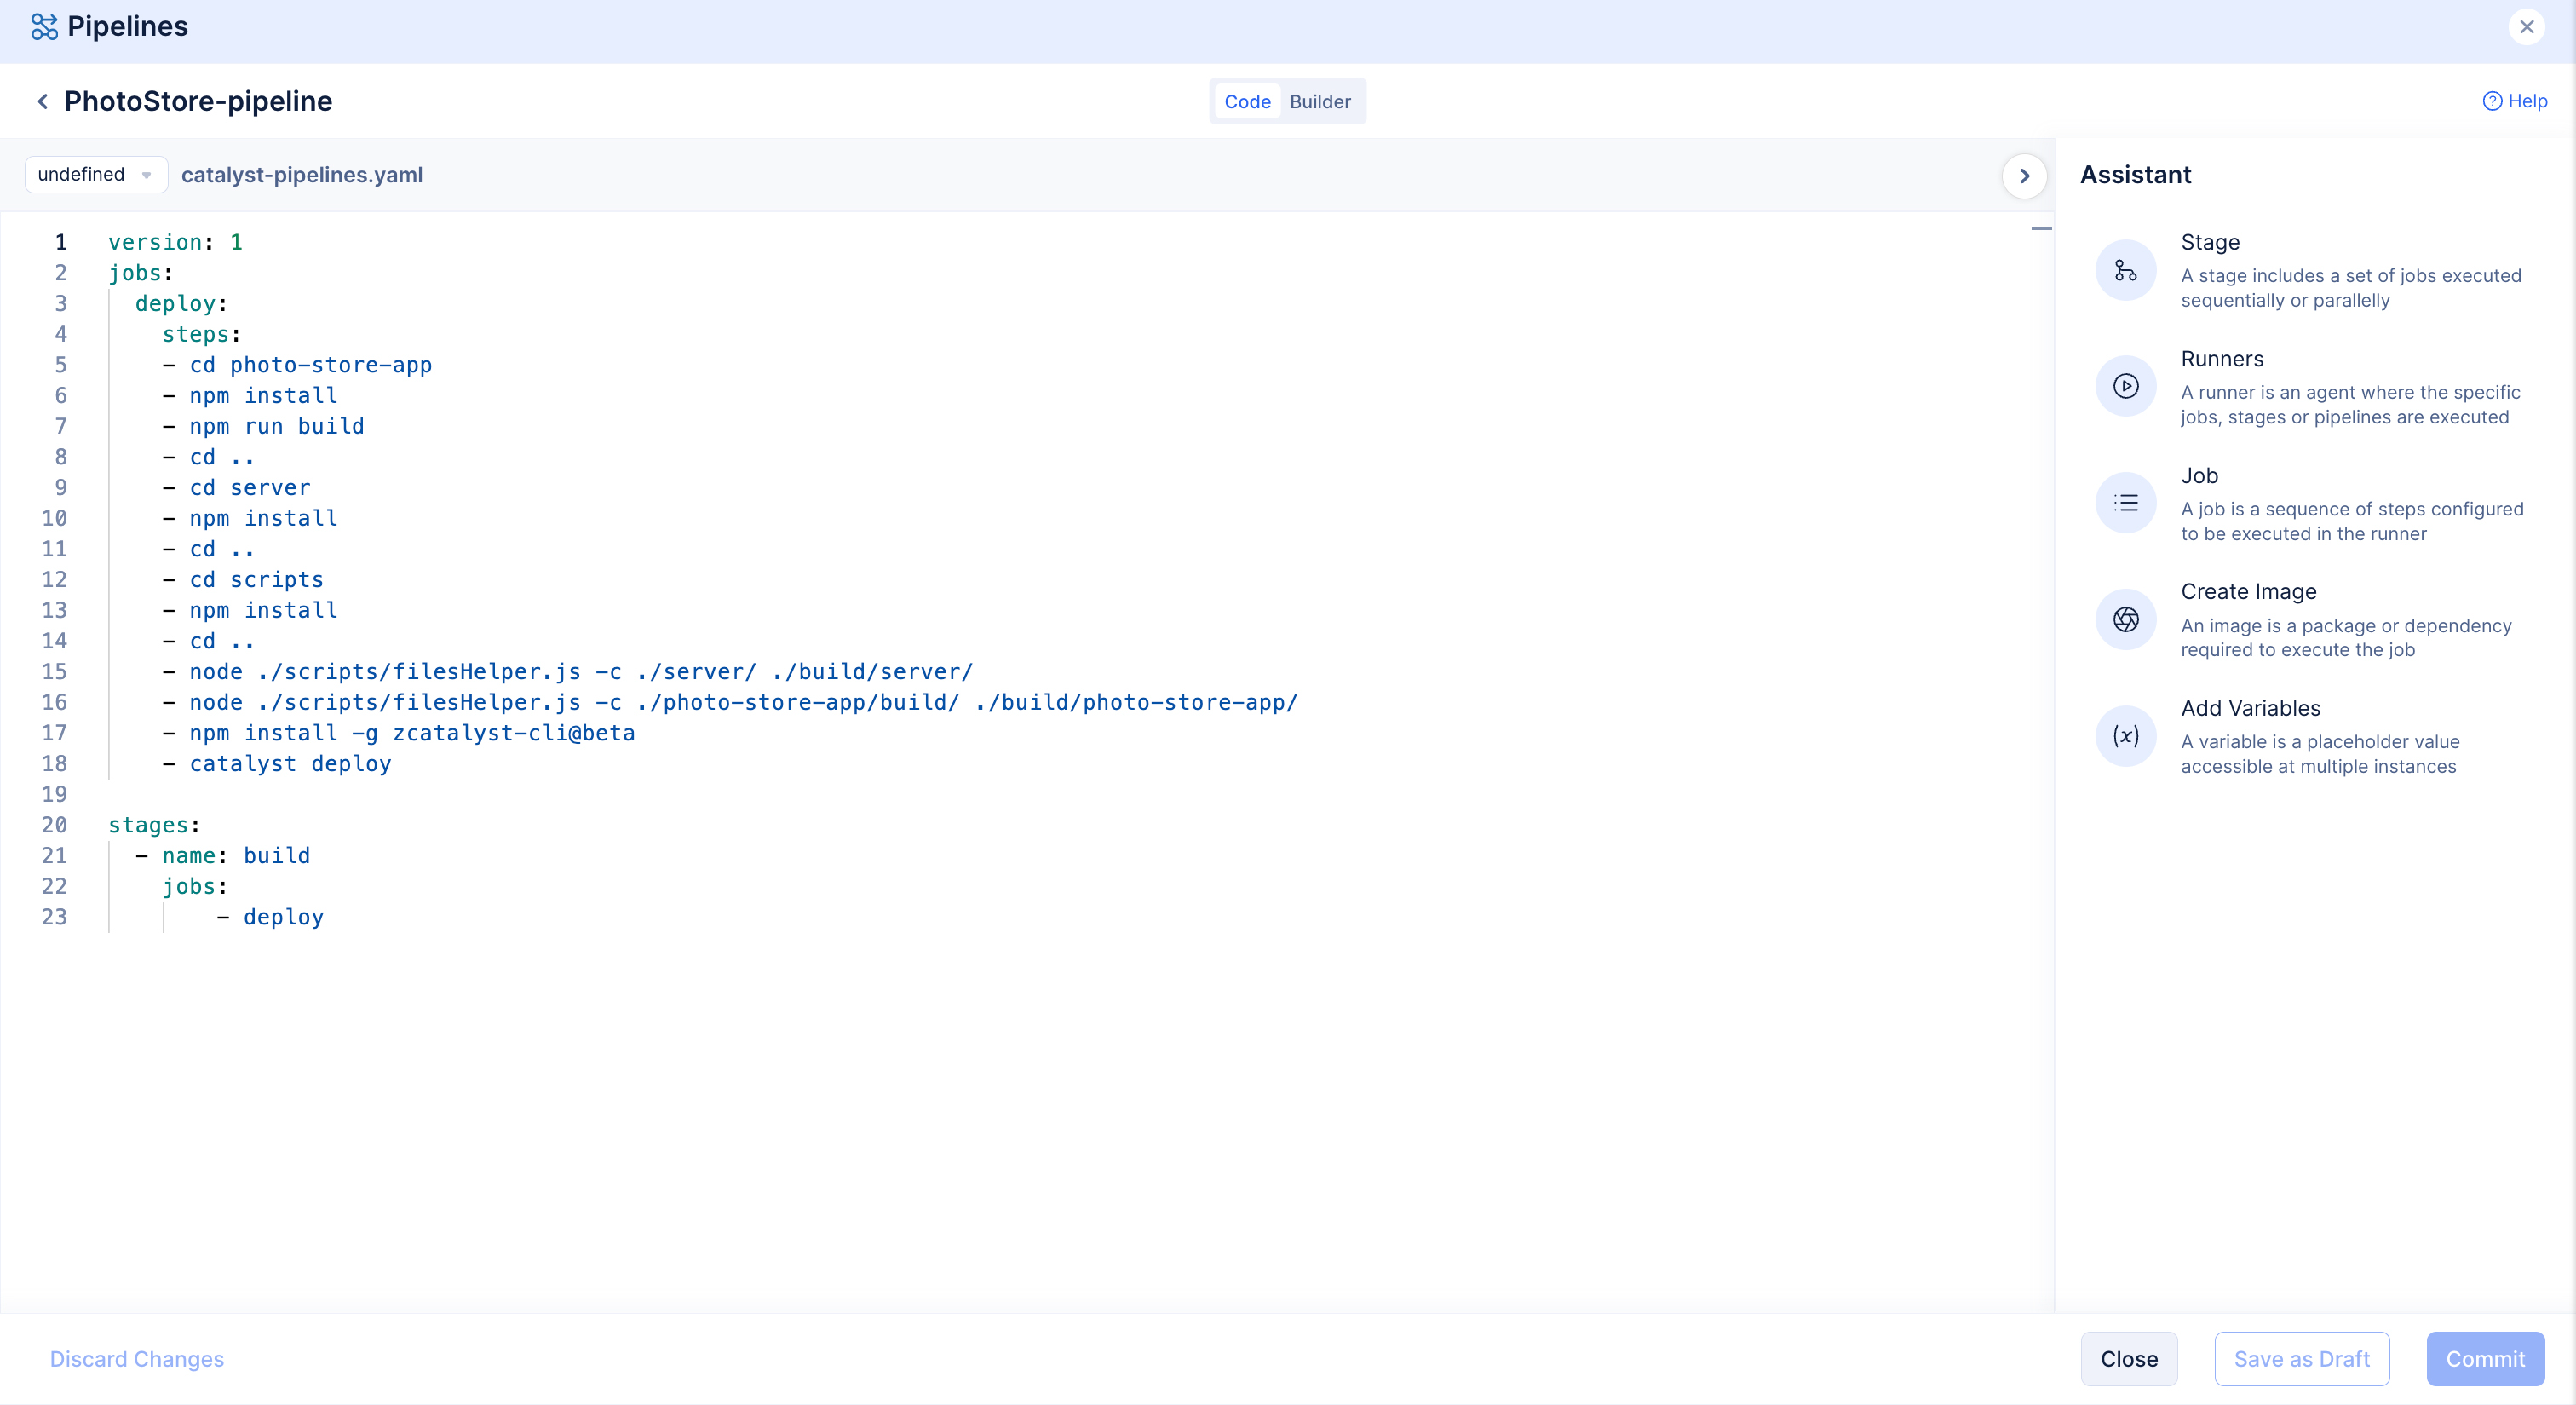Click the Add Variables (x) icon
This screenshot has height=1405, width=2576.
(2125, 736)
